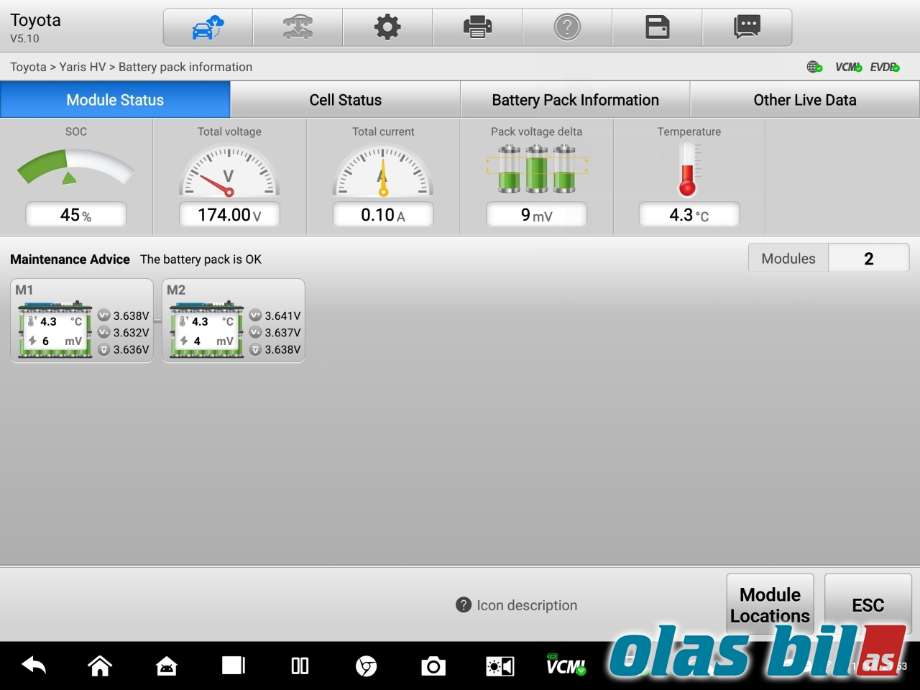Screen dimensions: 920x690
Task: Tap the 4.3 °C pack temperature value
Action: click(689, 215)
